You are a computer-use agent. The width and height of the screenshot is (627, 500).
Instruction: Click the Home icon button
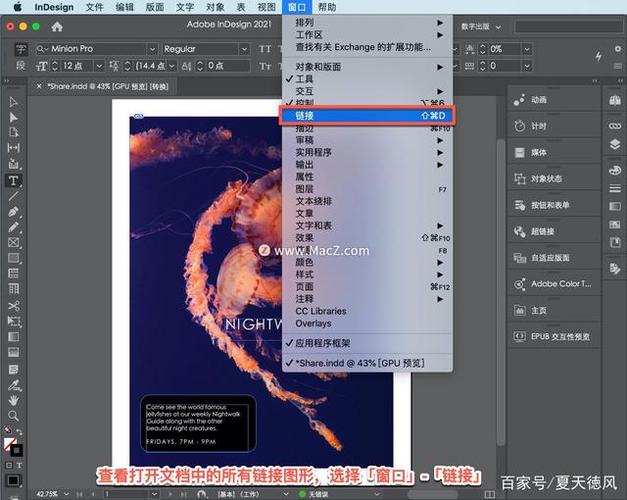56,27
